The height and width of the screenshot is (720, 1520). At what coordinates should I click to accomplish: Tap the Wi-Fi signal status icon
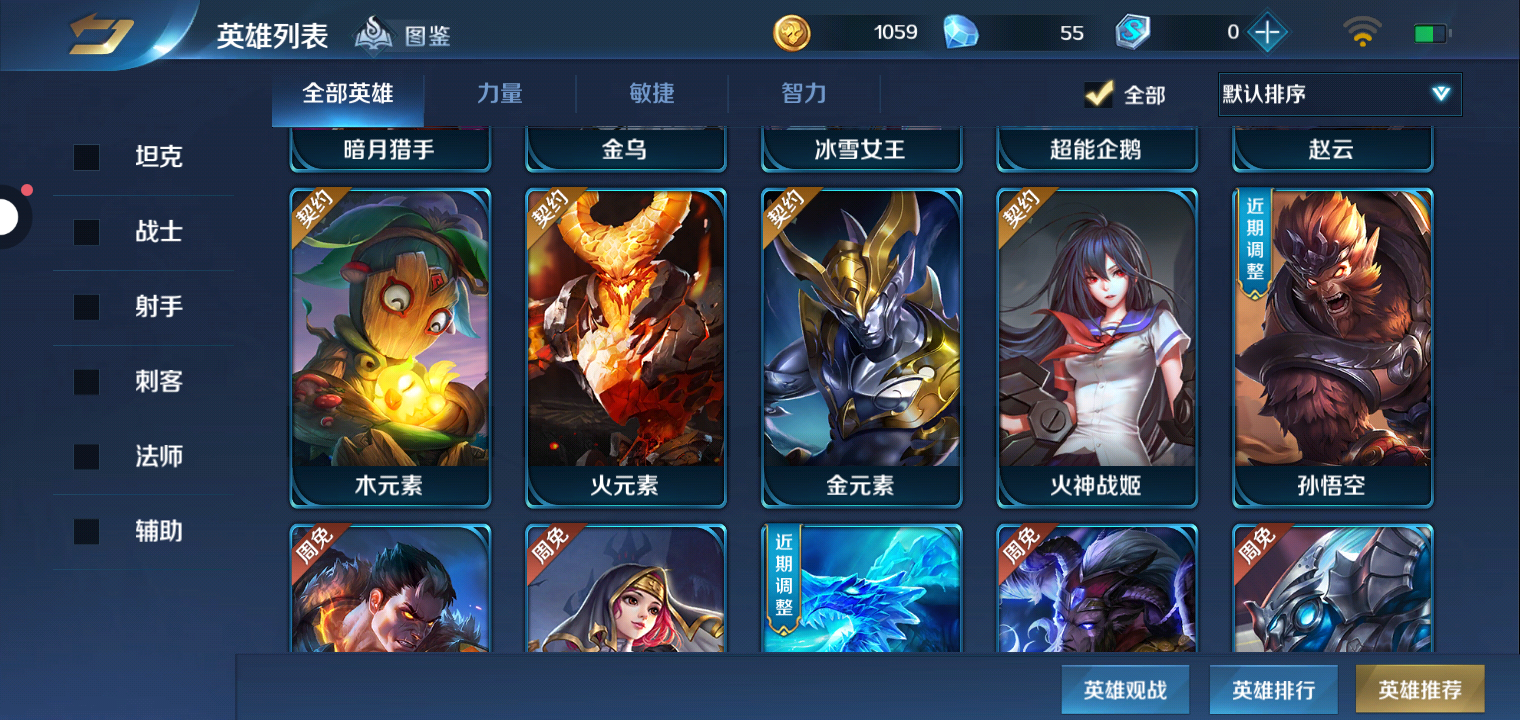(x=1362, y=33)
